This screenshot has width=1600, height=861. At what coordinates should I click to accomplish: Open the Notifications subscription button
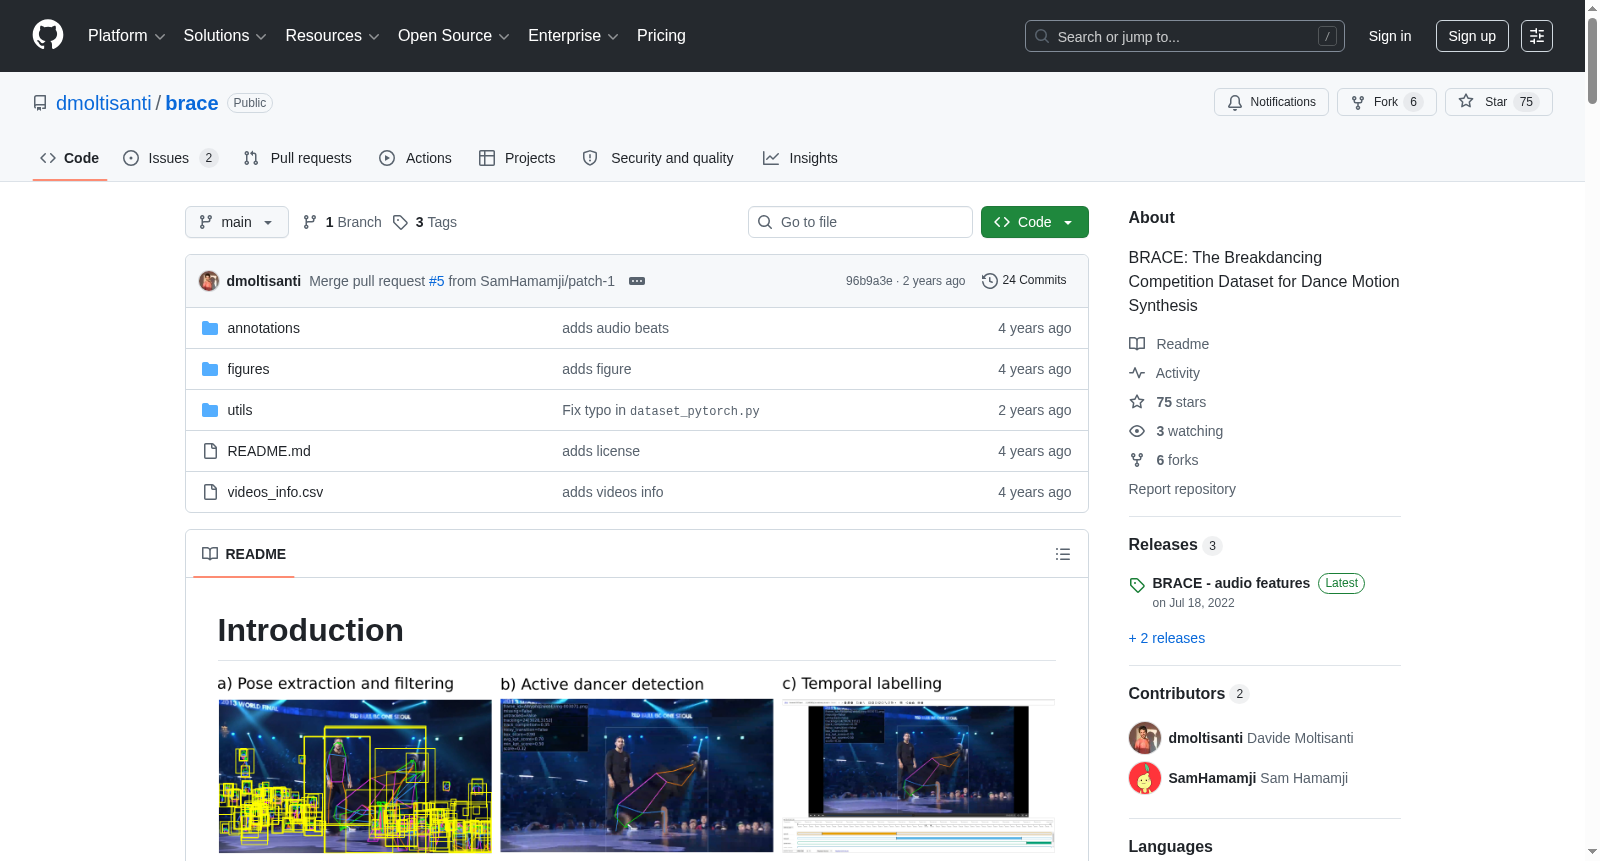[1271, 102]
